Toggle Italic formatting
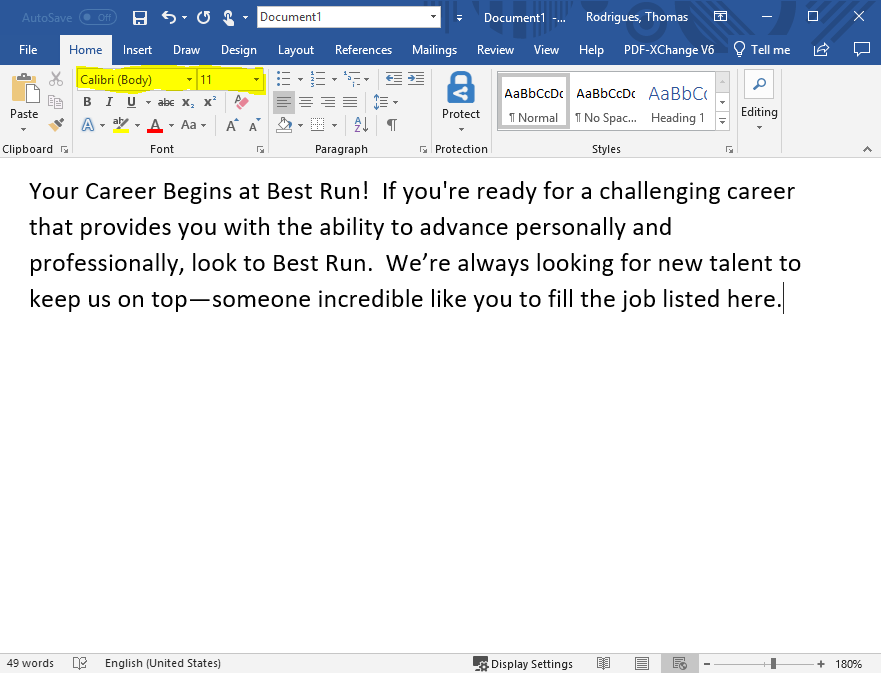The width and height of the screenshot is (881, 673). click(x=109, y=102)
